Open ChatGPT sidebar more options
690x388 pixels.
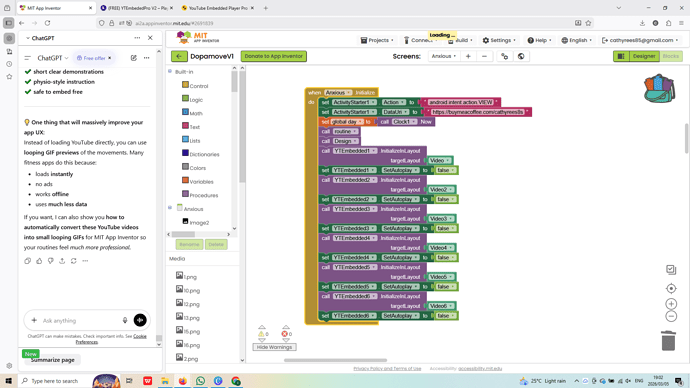[x=137, y=38]
